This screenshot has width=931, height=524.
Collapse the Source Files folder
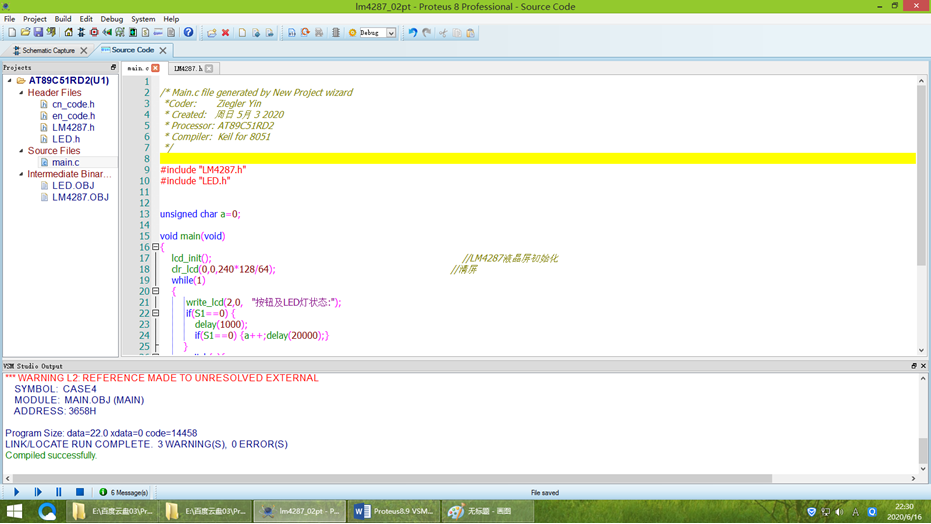coord(21,151)
